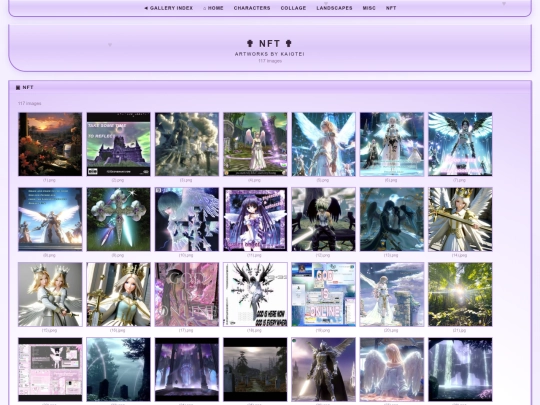Open the flower cross thumbnail

tap(118, 219)
